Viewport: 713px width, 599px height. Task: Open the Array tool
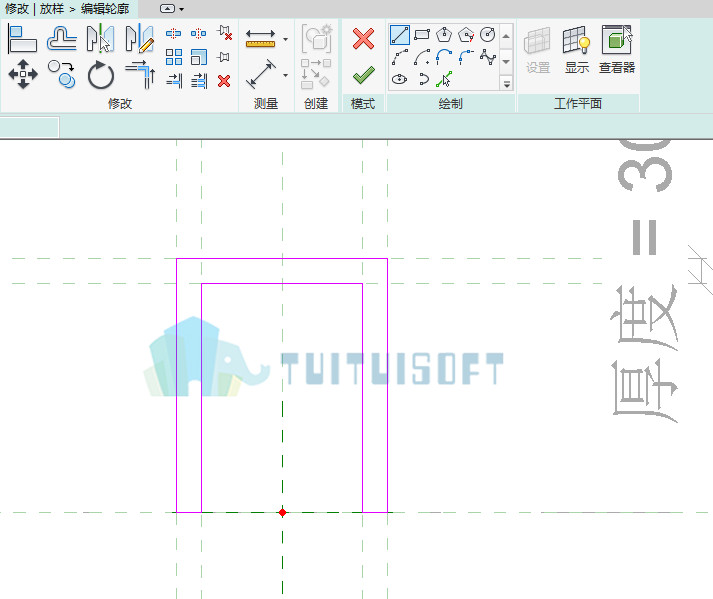(x=174, y=57)
